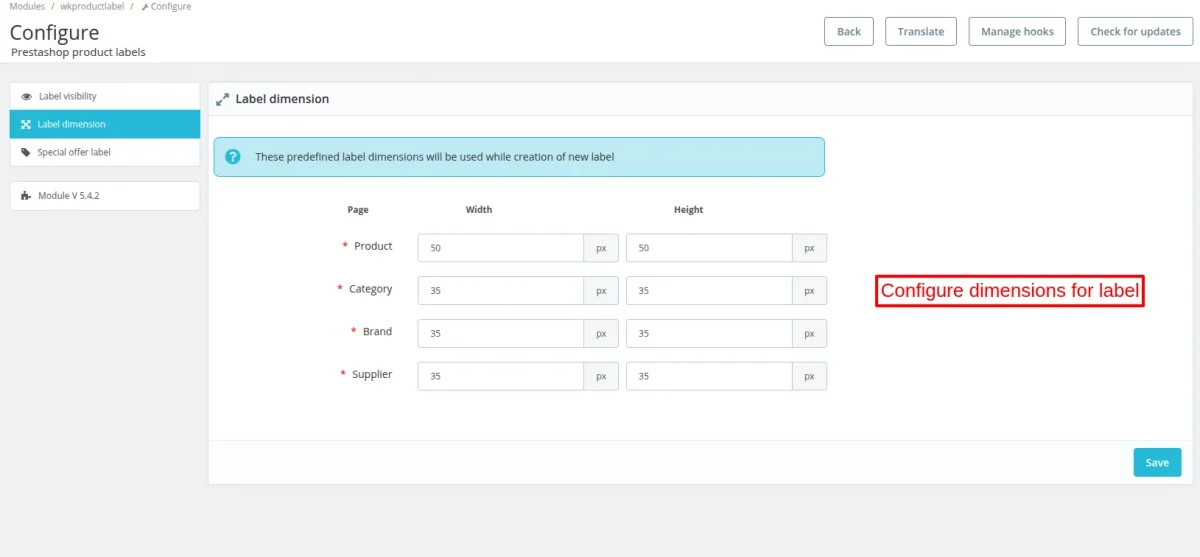
Task: Click the Configure page heading
Action: [x=54, y=32]
